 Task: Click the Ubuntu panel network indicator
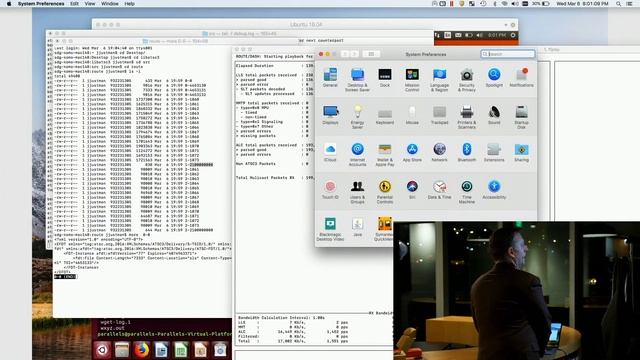coord(438,36)
